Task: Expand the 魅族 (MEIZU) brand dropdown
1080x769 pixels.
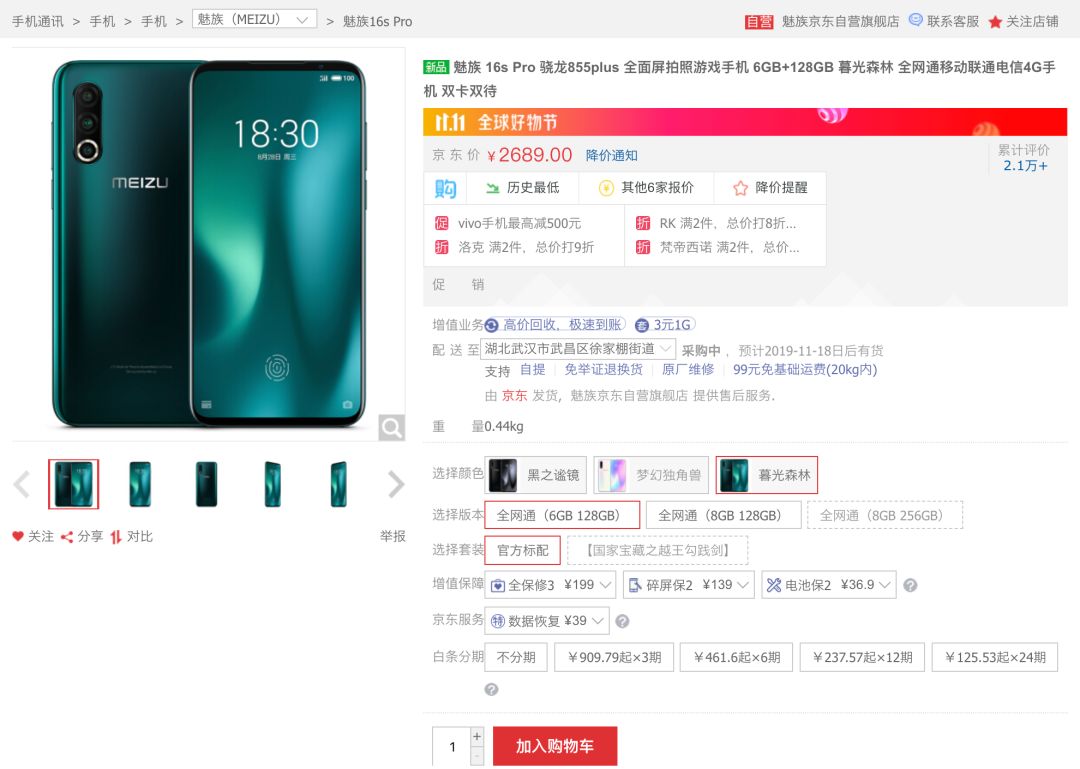Action: click(x=254, y=19)
